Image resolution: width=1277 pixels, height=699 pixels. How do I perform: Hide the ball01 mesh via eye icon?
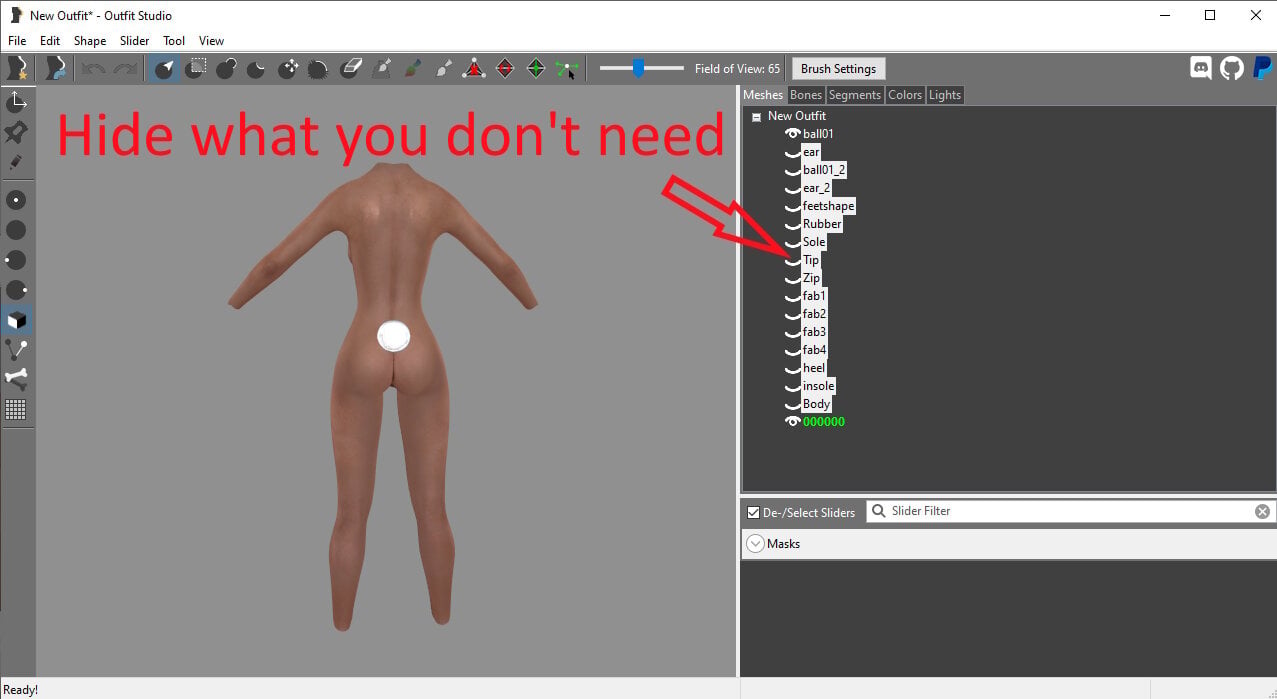click(793, 134)
